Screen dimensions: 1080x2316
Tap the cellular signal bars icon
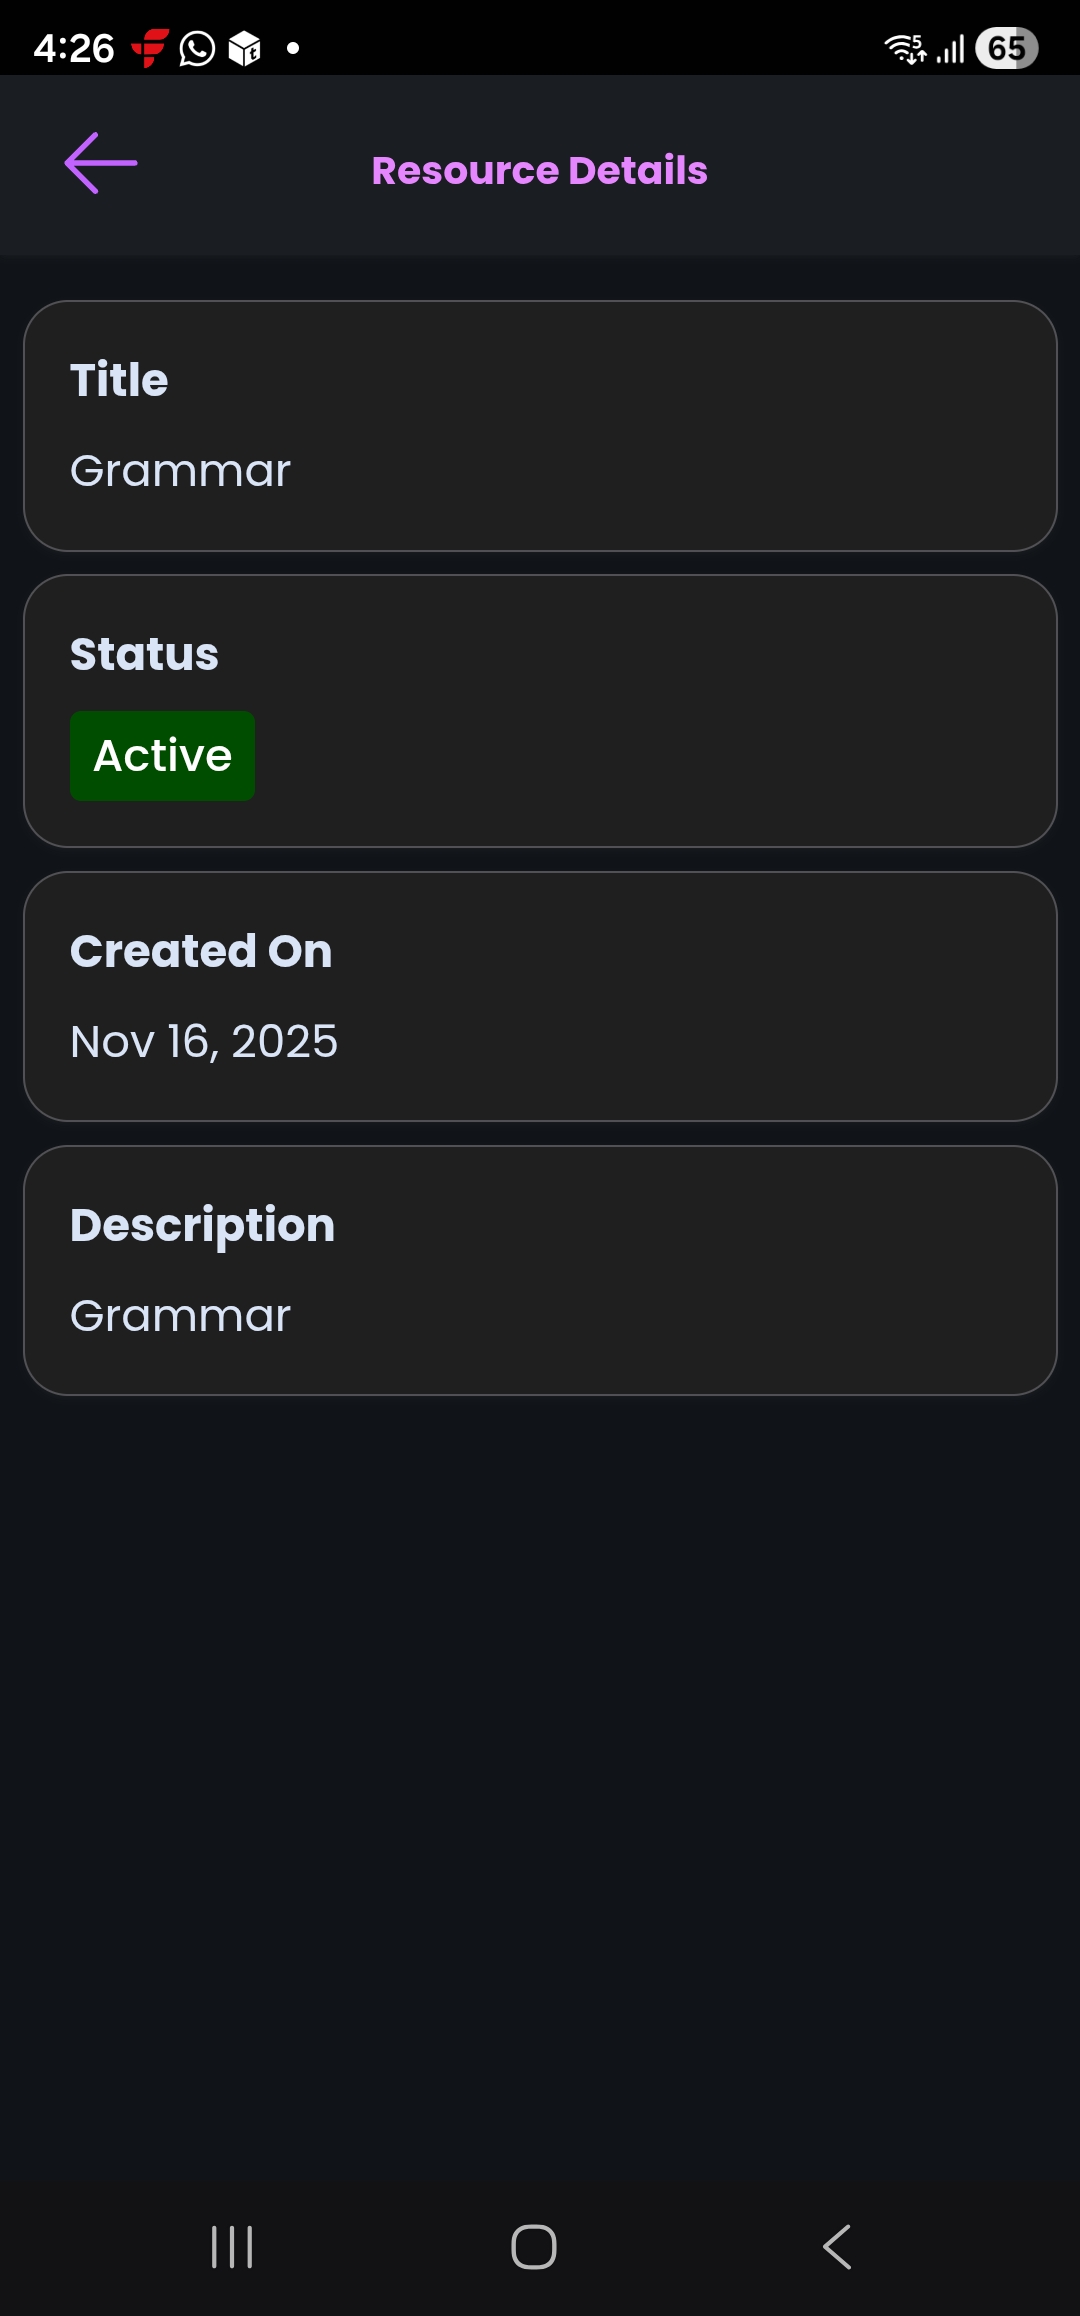950,48
